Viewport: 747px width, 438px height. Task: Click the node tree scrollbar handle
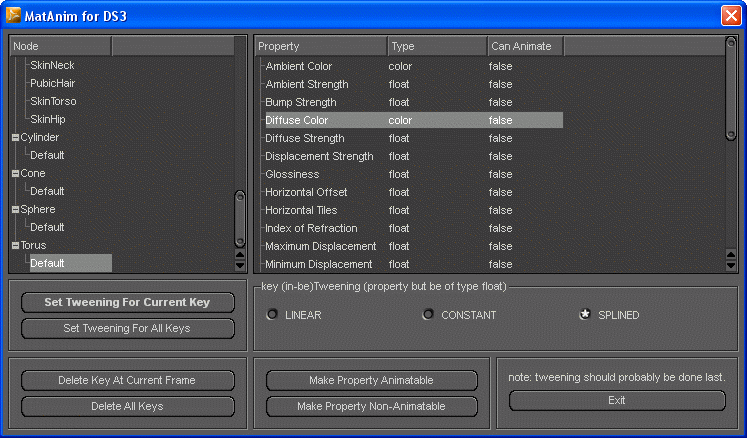point(240,219)
